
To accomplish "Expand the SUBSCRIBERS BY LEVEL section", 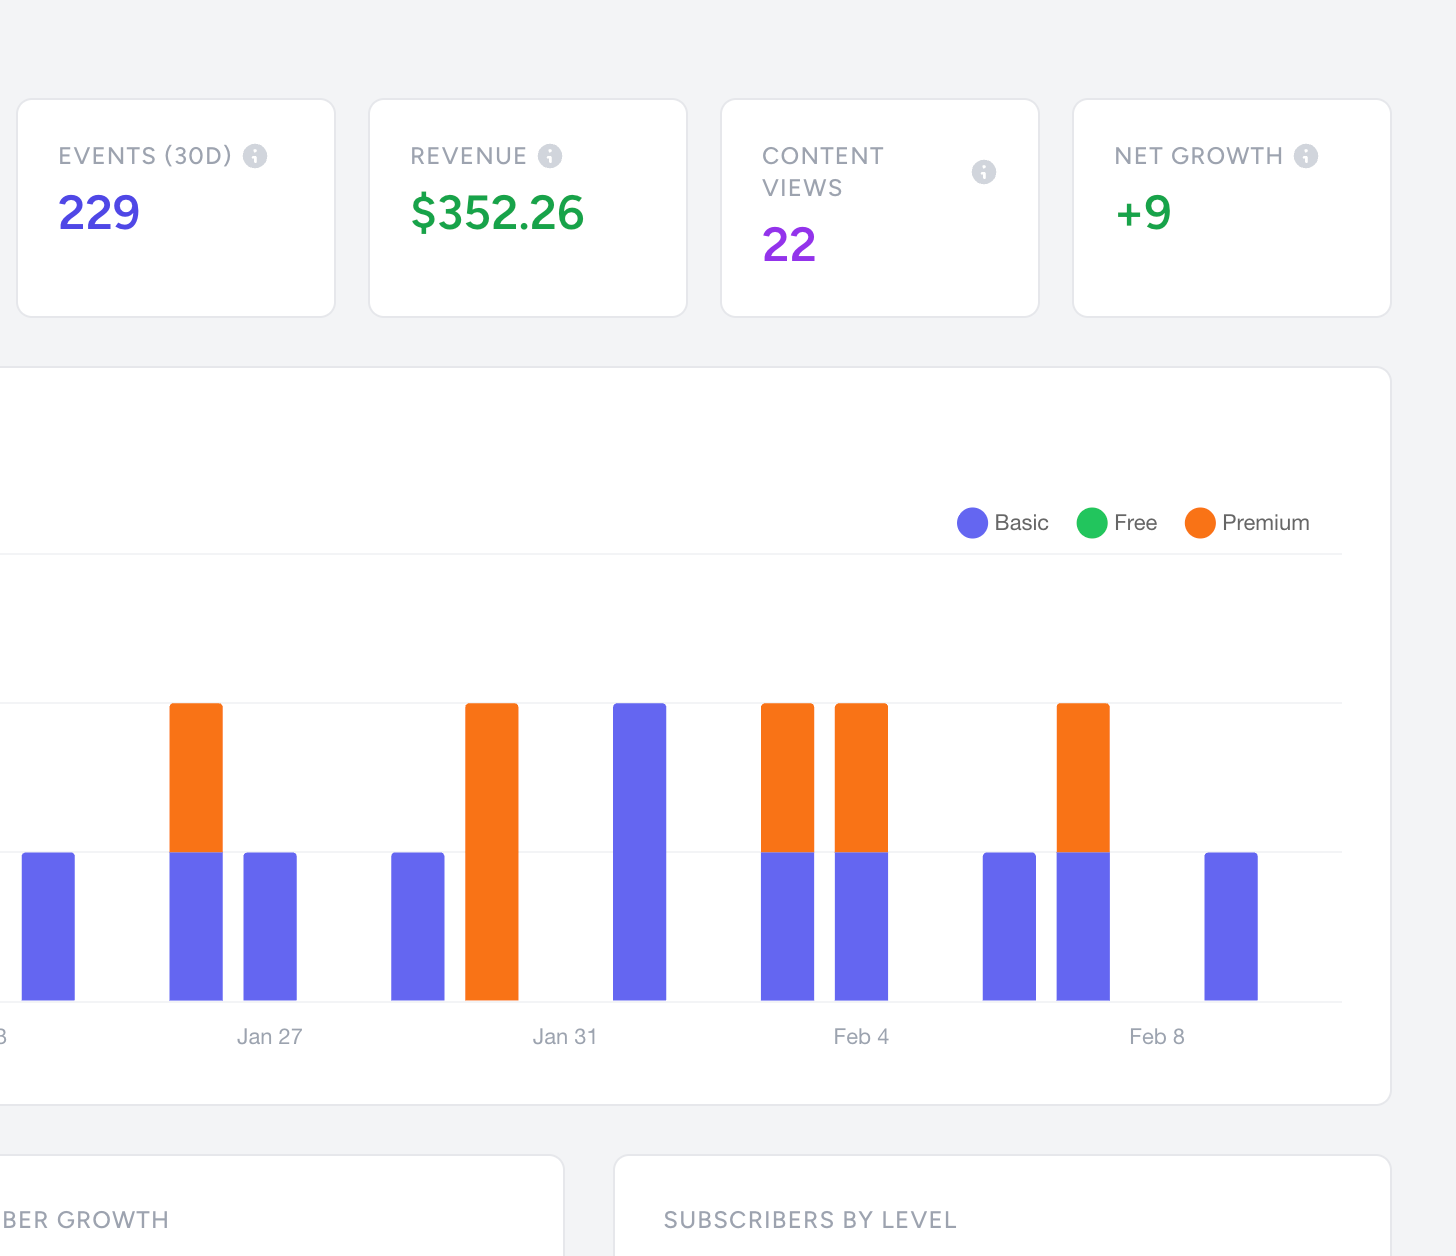I will pyautogui.click(x=810, y=1220).
